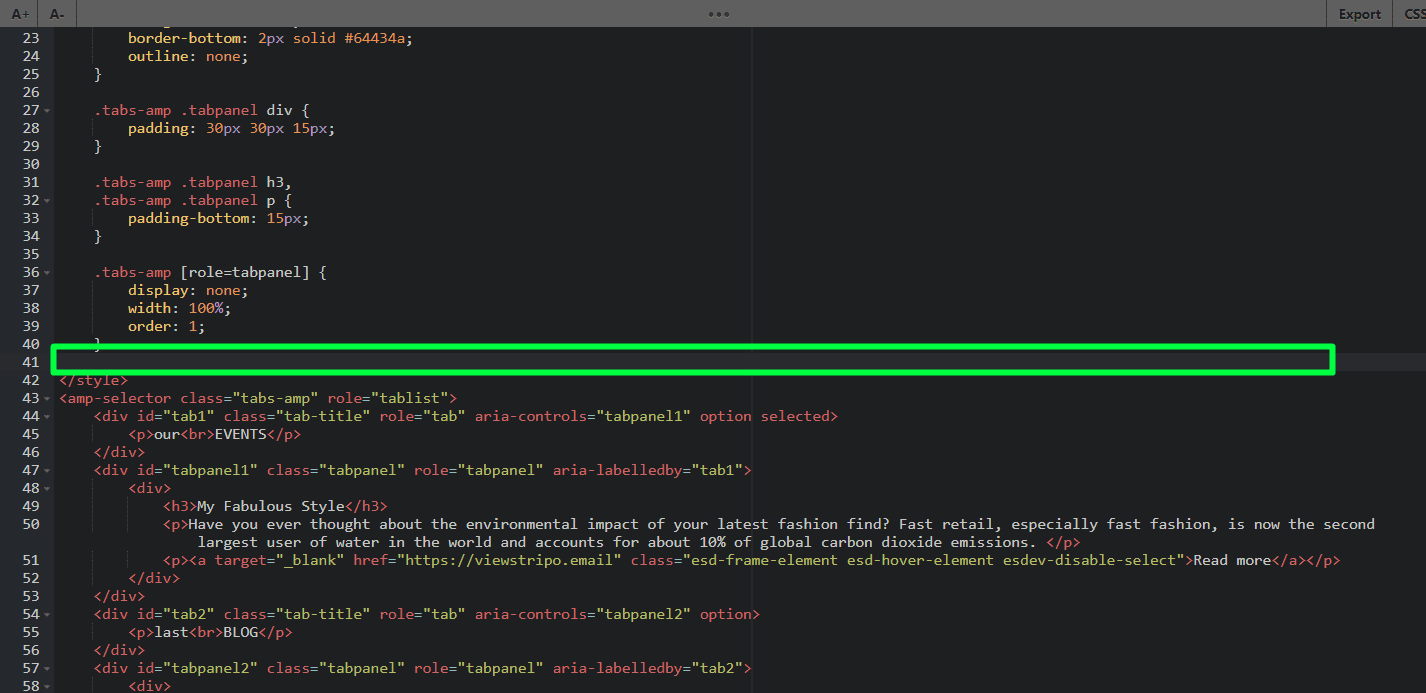Click the A+ font size increase icon
This screenshot has height=693, width=1426.
point(18,14)
